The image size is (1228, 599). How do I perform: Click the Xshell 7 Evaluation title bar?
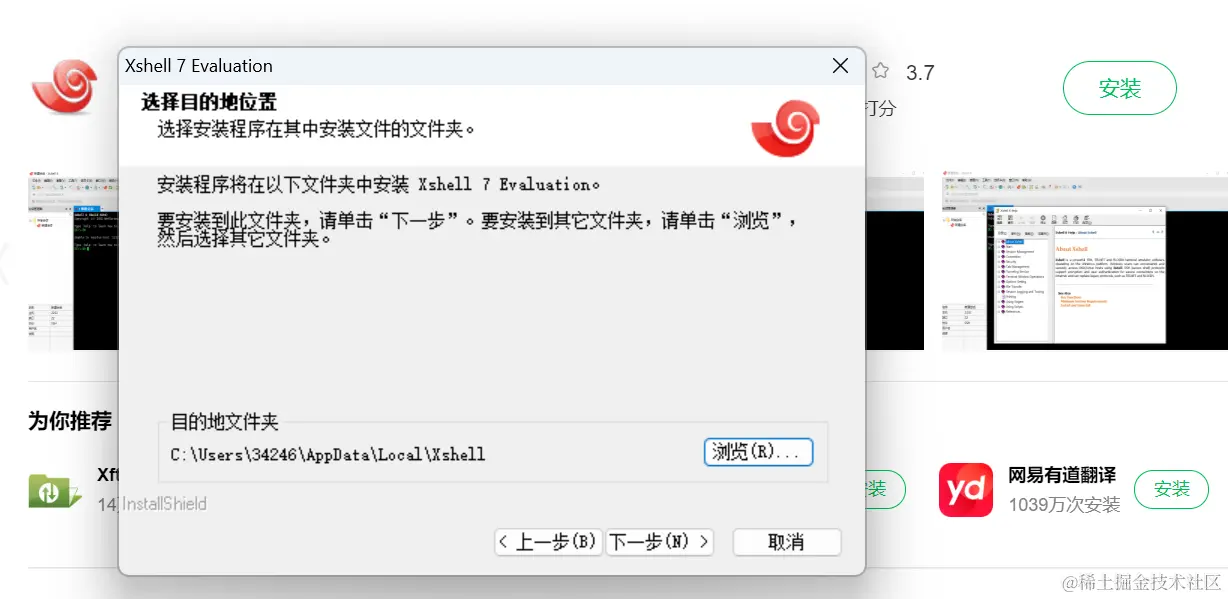pos(470,66)
